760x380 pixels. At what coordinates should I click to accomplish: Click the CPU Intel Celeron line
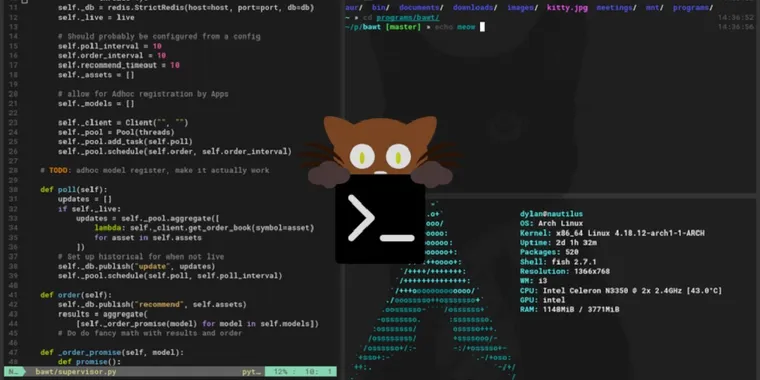click(621, 290)
